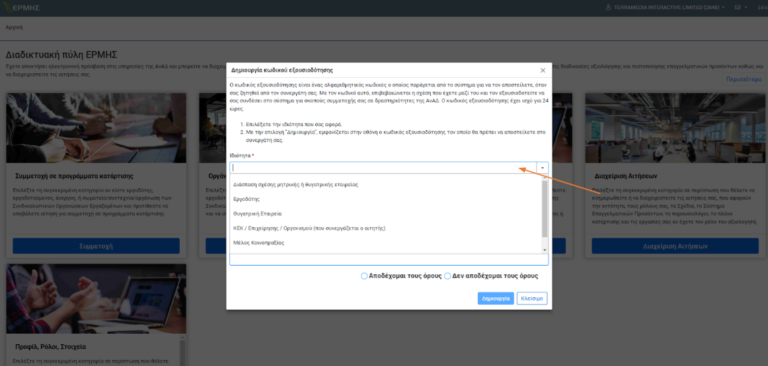Expand the arrow beside the envelope icon
This screenshot has width=768, height=366.
coord(746,7)
